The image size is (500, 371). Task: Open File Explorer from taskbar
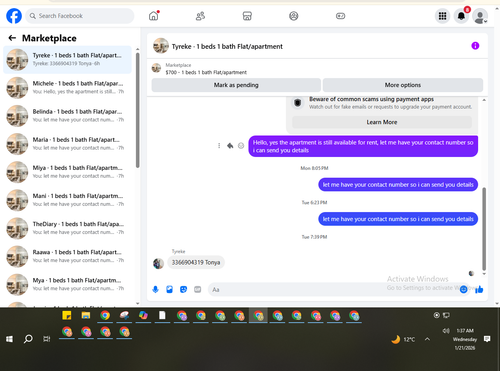(x=86, y=315)
